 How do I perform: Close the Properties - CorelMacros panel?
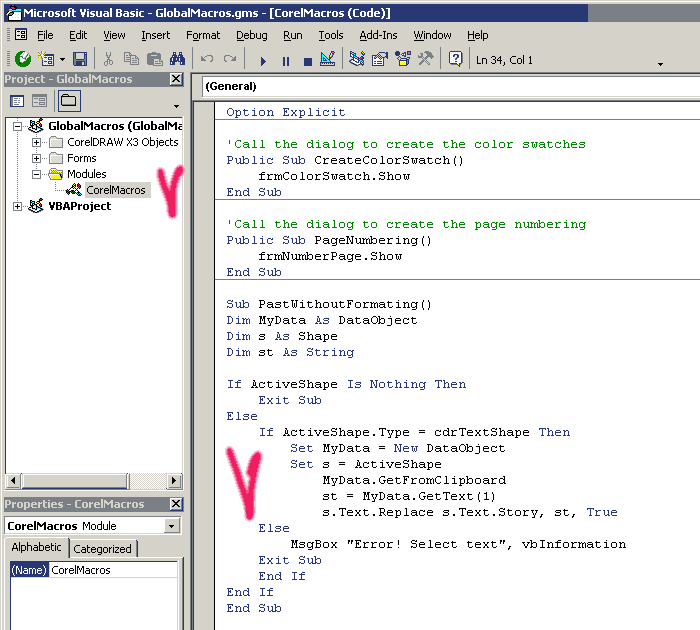(176, 504)
